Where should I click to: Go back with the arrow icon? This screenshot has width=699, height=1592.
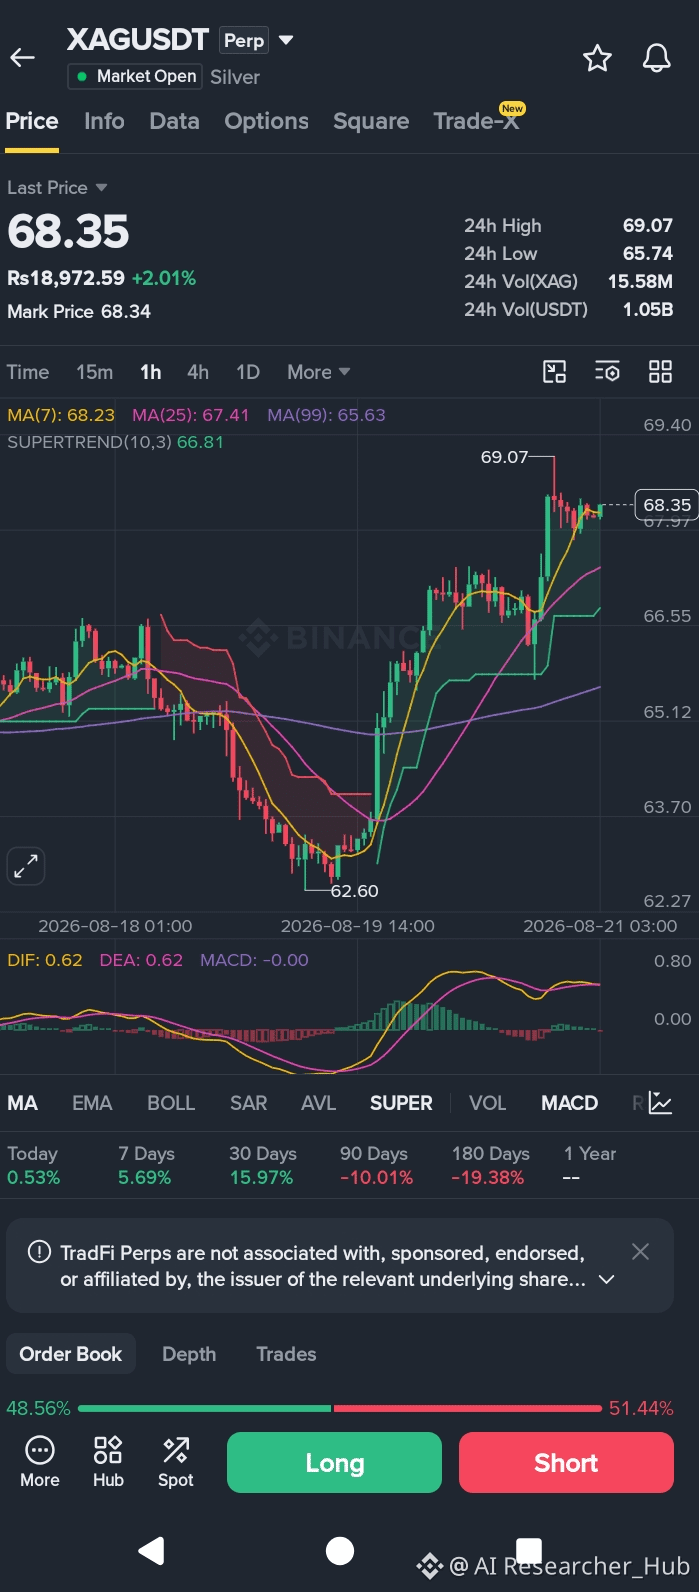pos(22,58)
